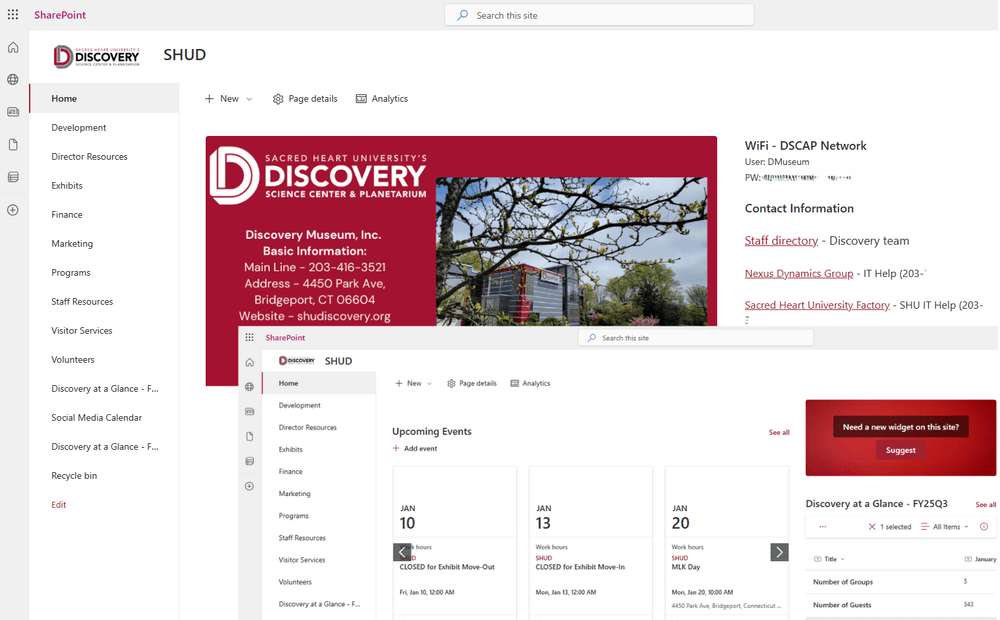Image resolution: width=1000 pixels, height=620 pixels.
Task: Click the next arrow on Upcoming Events carousel
Action: pyautogui.click(x=779, y=551)
